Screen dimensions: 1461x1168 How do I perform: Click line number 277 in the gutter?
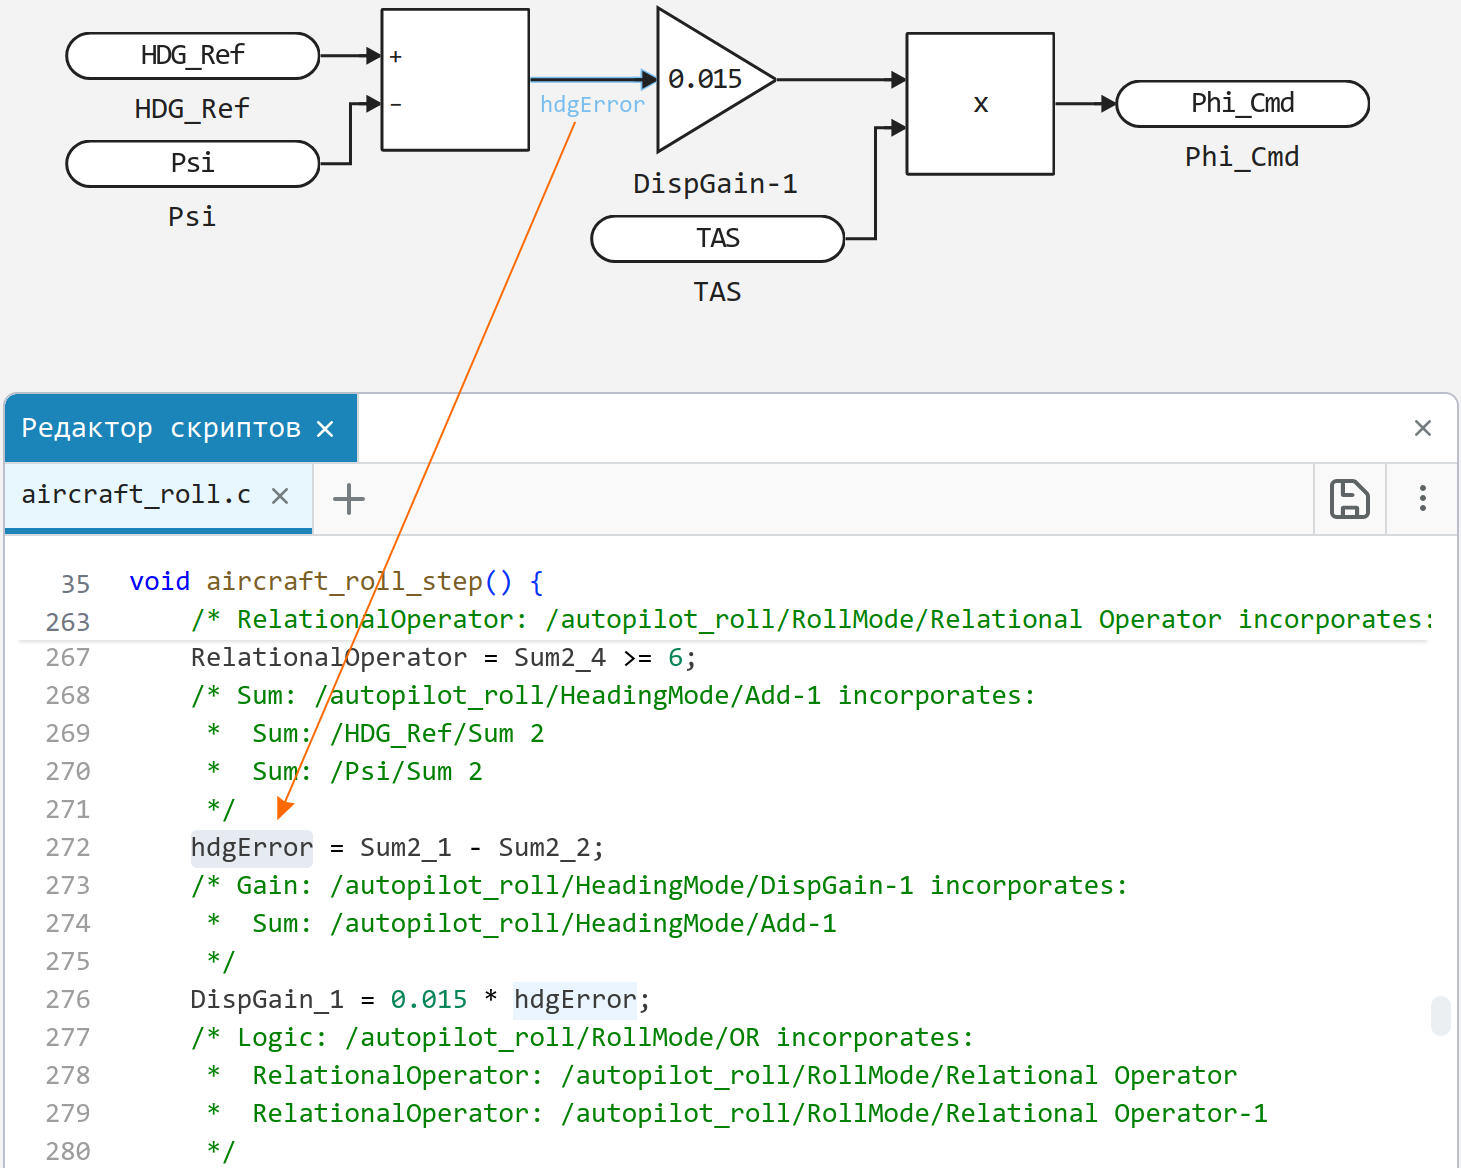point(68,1038)
